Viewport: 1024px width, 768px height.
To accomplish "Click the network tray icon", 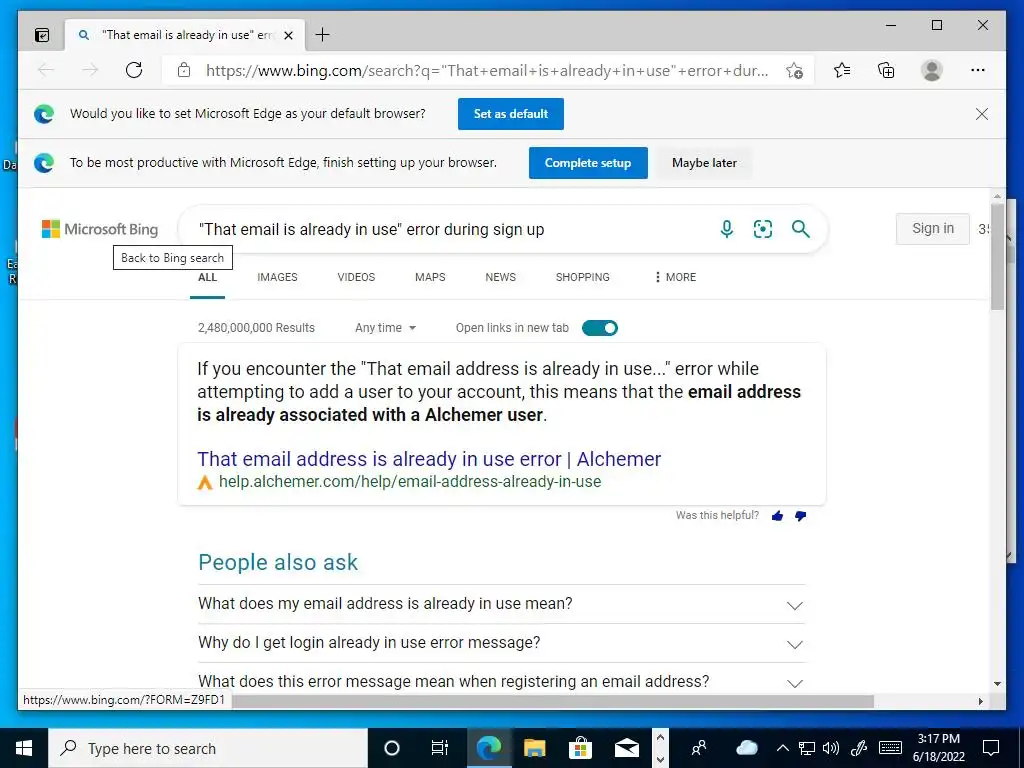I will point(807,748).
